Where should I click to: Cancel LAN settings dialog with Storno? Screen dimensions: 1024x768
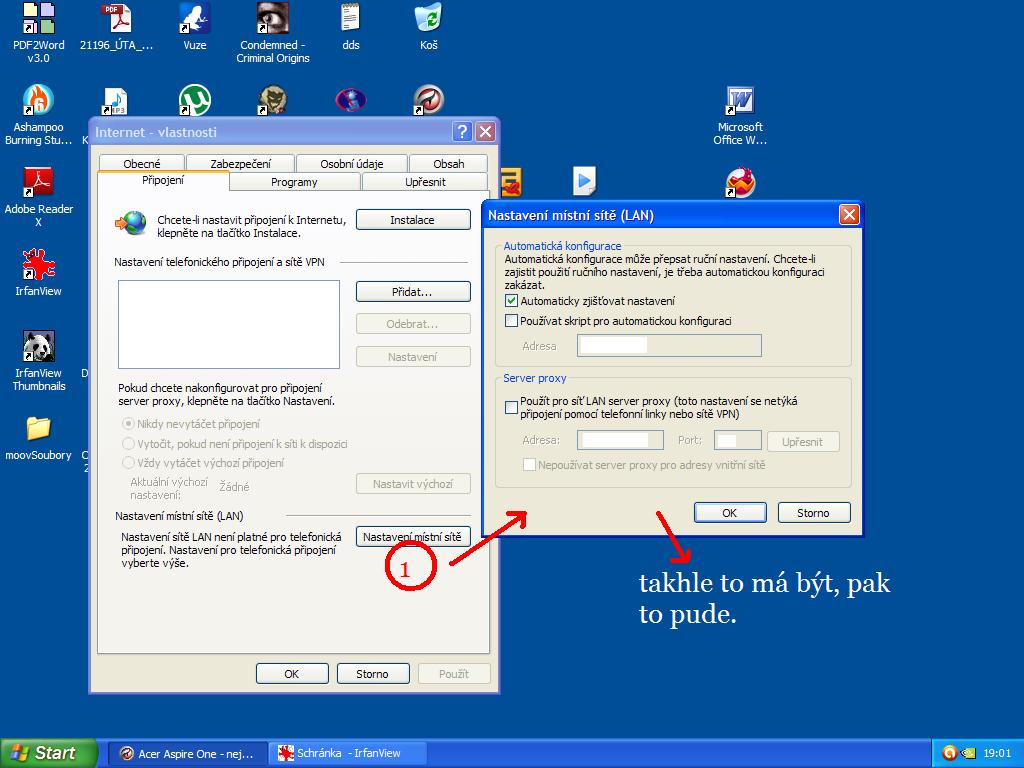click(x=814, y=513)
